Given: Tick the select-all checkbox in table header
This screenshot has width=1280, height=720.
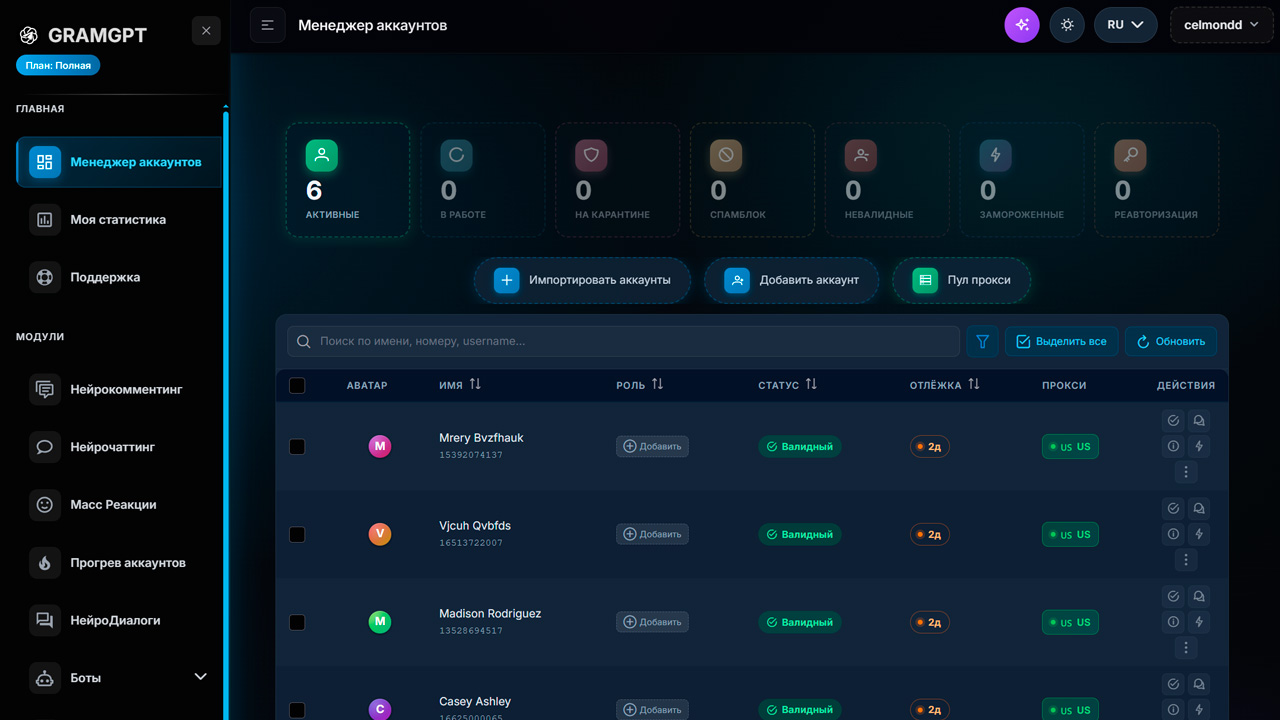Looking at the screenshot, I should point(297,385).
